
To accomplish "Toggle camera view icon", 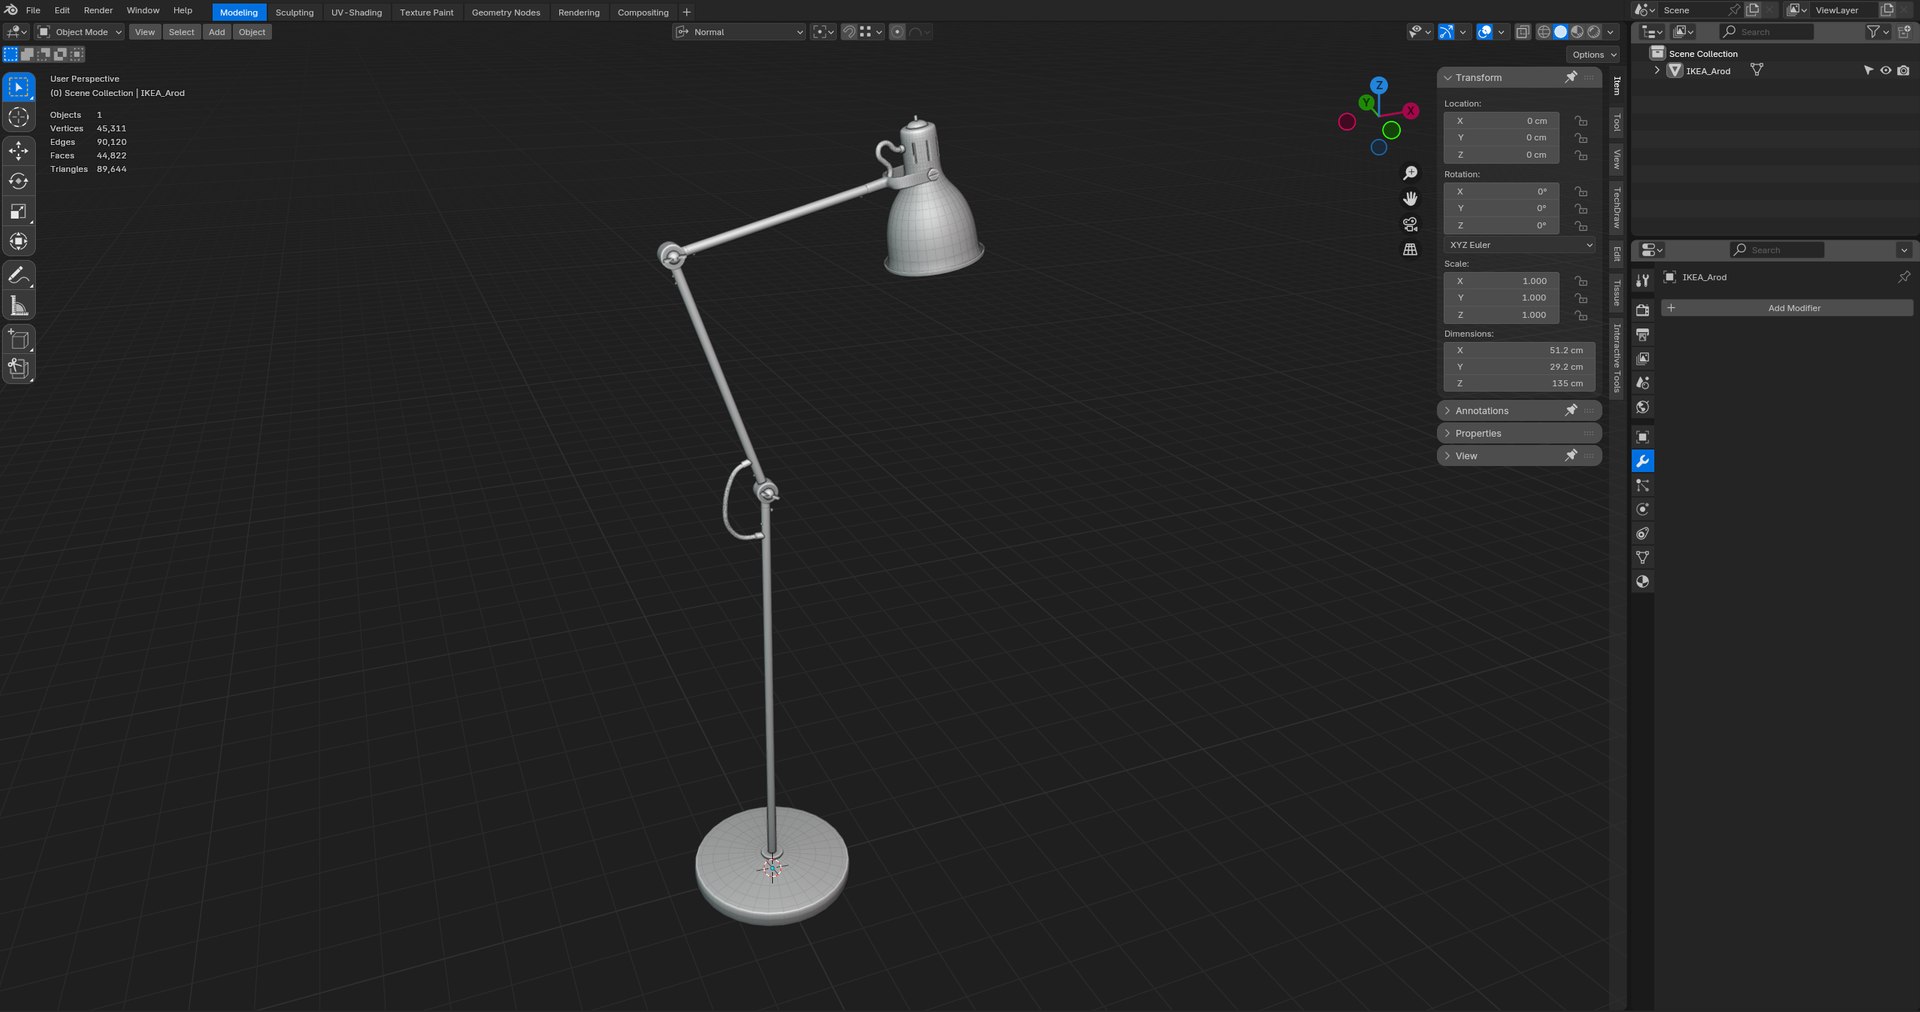I will coord(1410,224).
